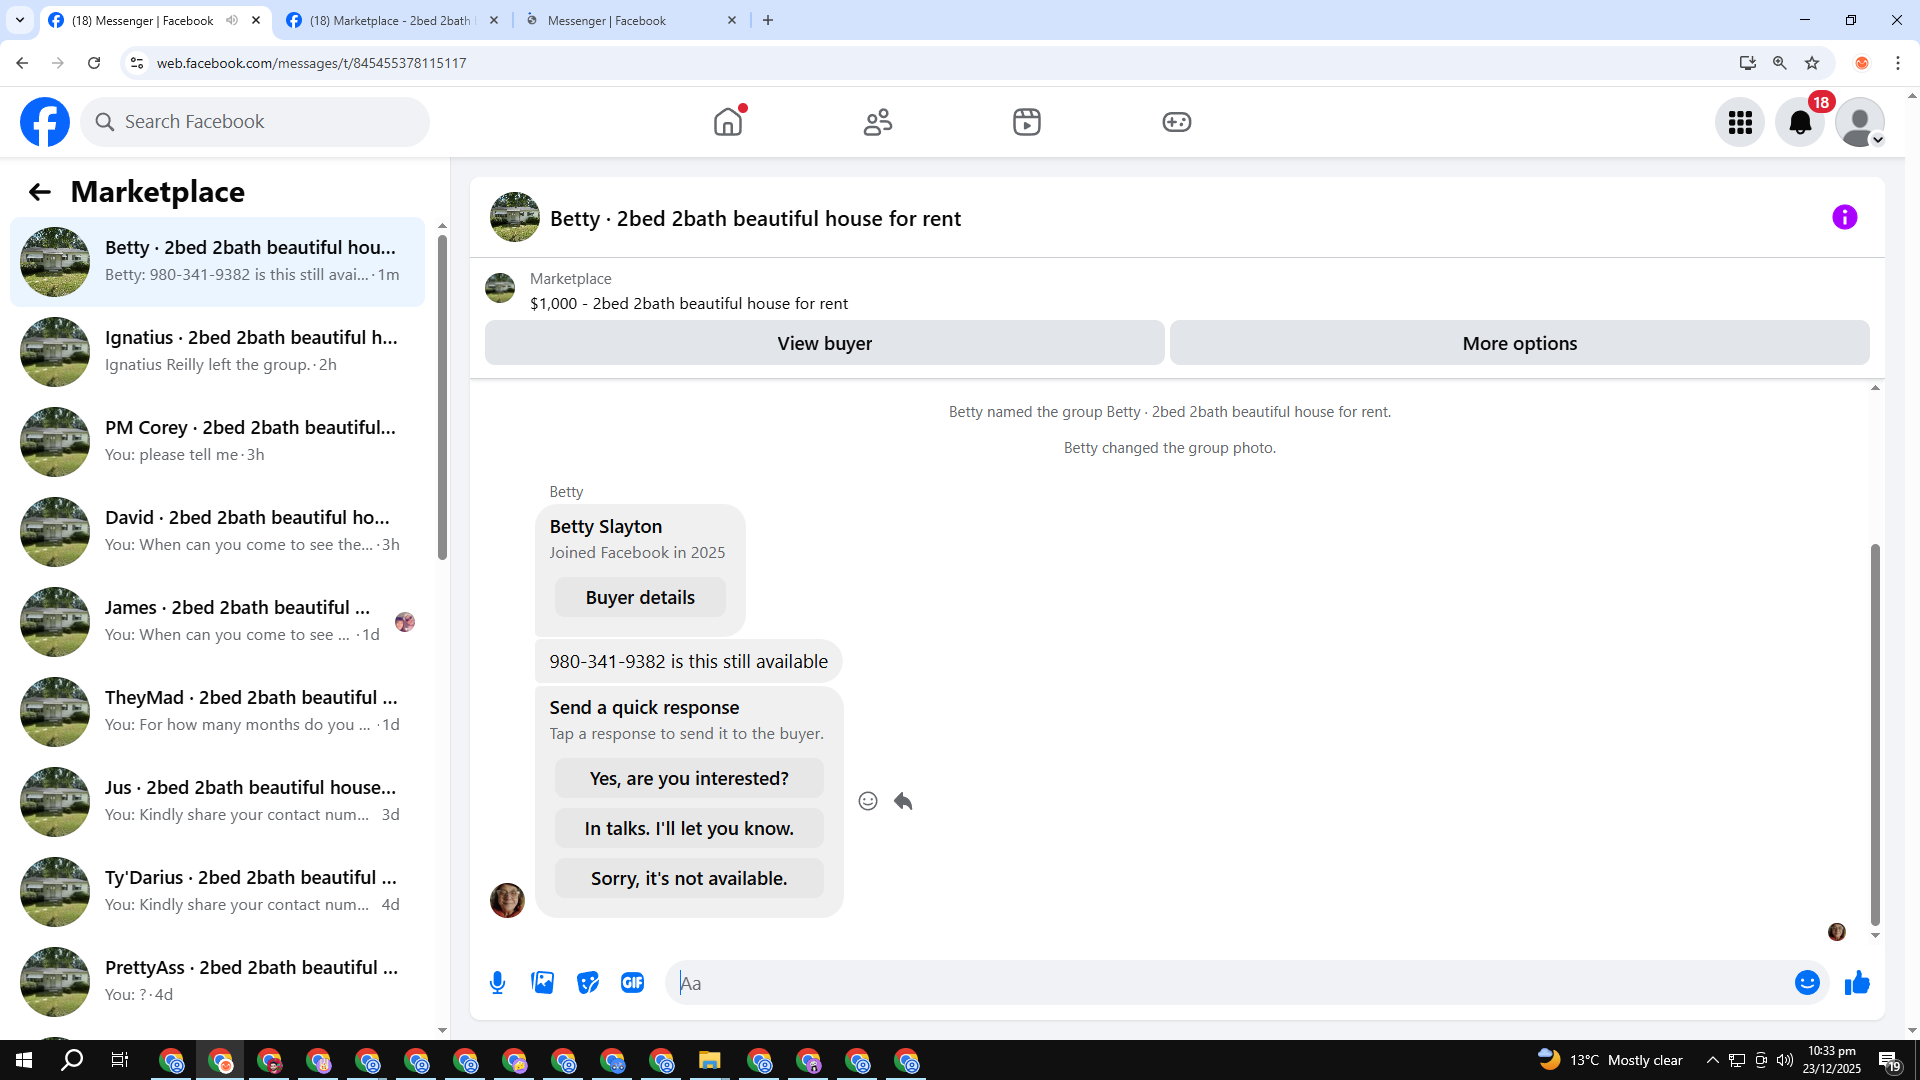
Task: Open the GIF picker
Action: 632,983
